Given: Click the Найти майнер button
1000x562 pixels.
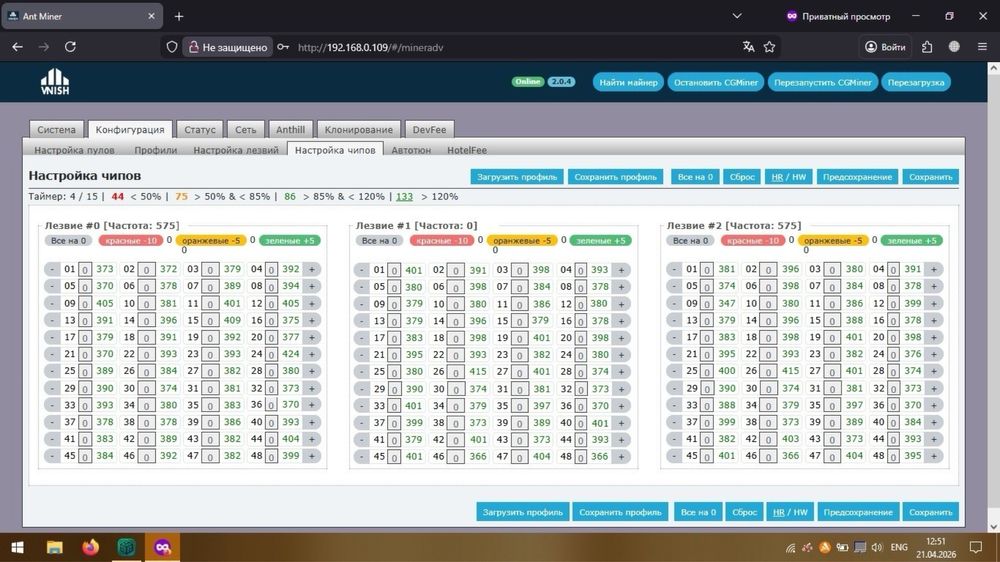Looking at the screenshot, I should 628,82.
